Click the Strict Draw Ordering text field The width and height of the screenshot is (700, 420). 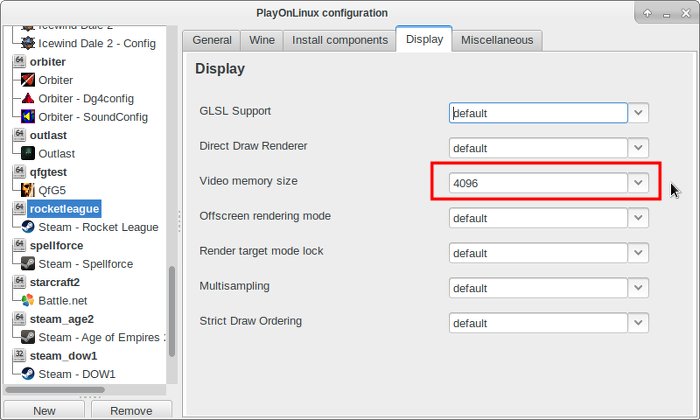point(538,323)
